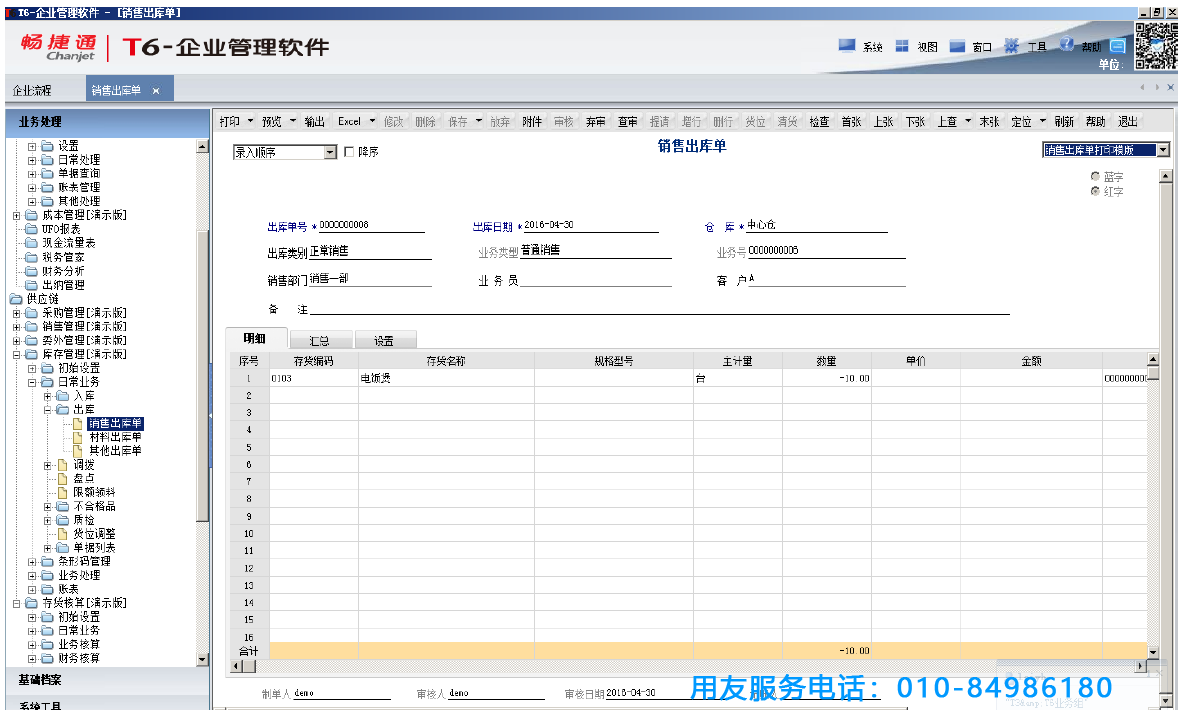Image resolution: width=1181 pixels, height=710 pixels.
Task: Click the 检查 toolbar button
Action: (819, 121)
